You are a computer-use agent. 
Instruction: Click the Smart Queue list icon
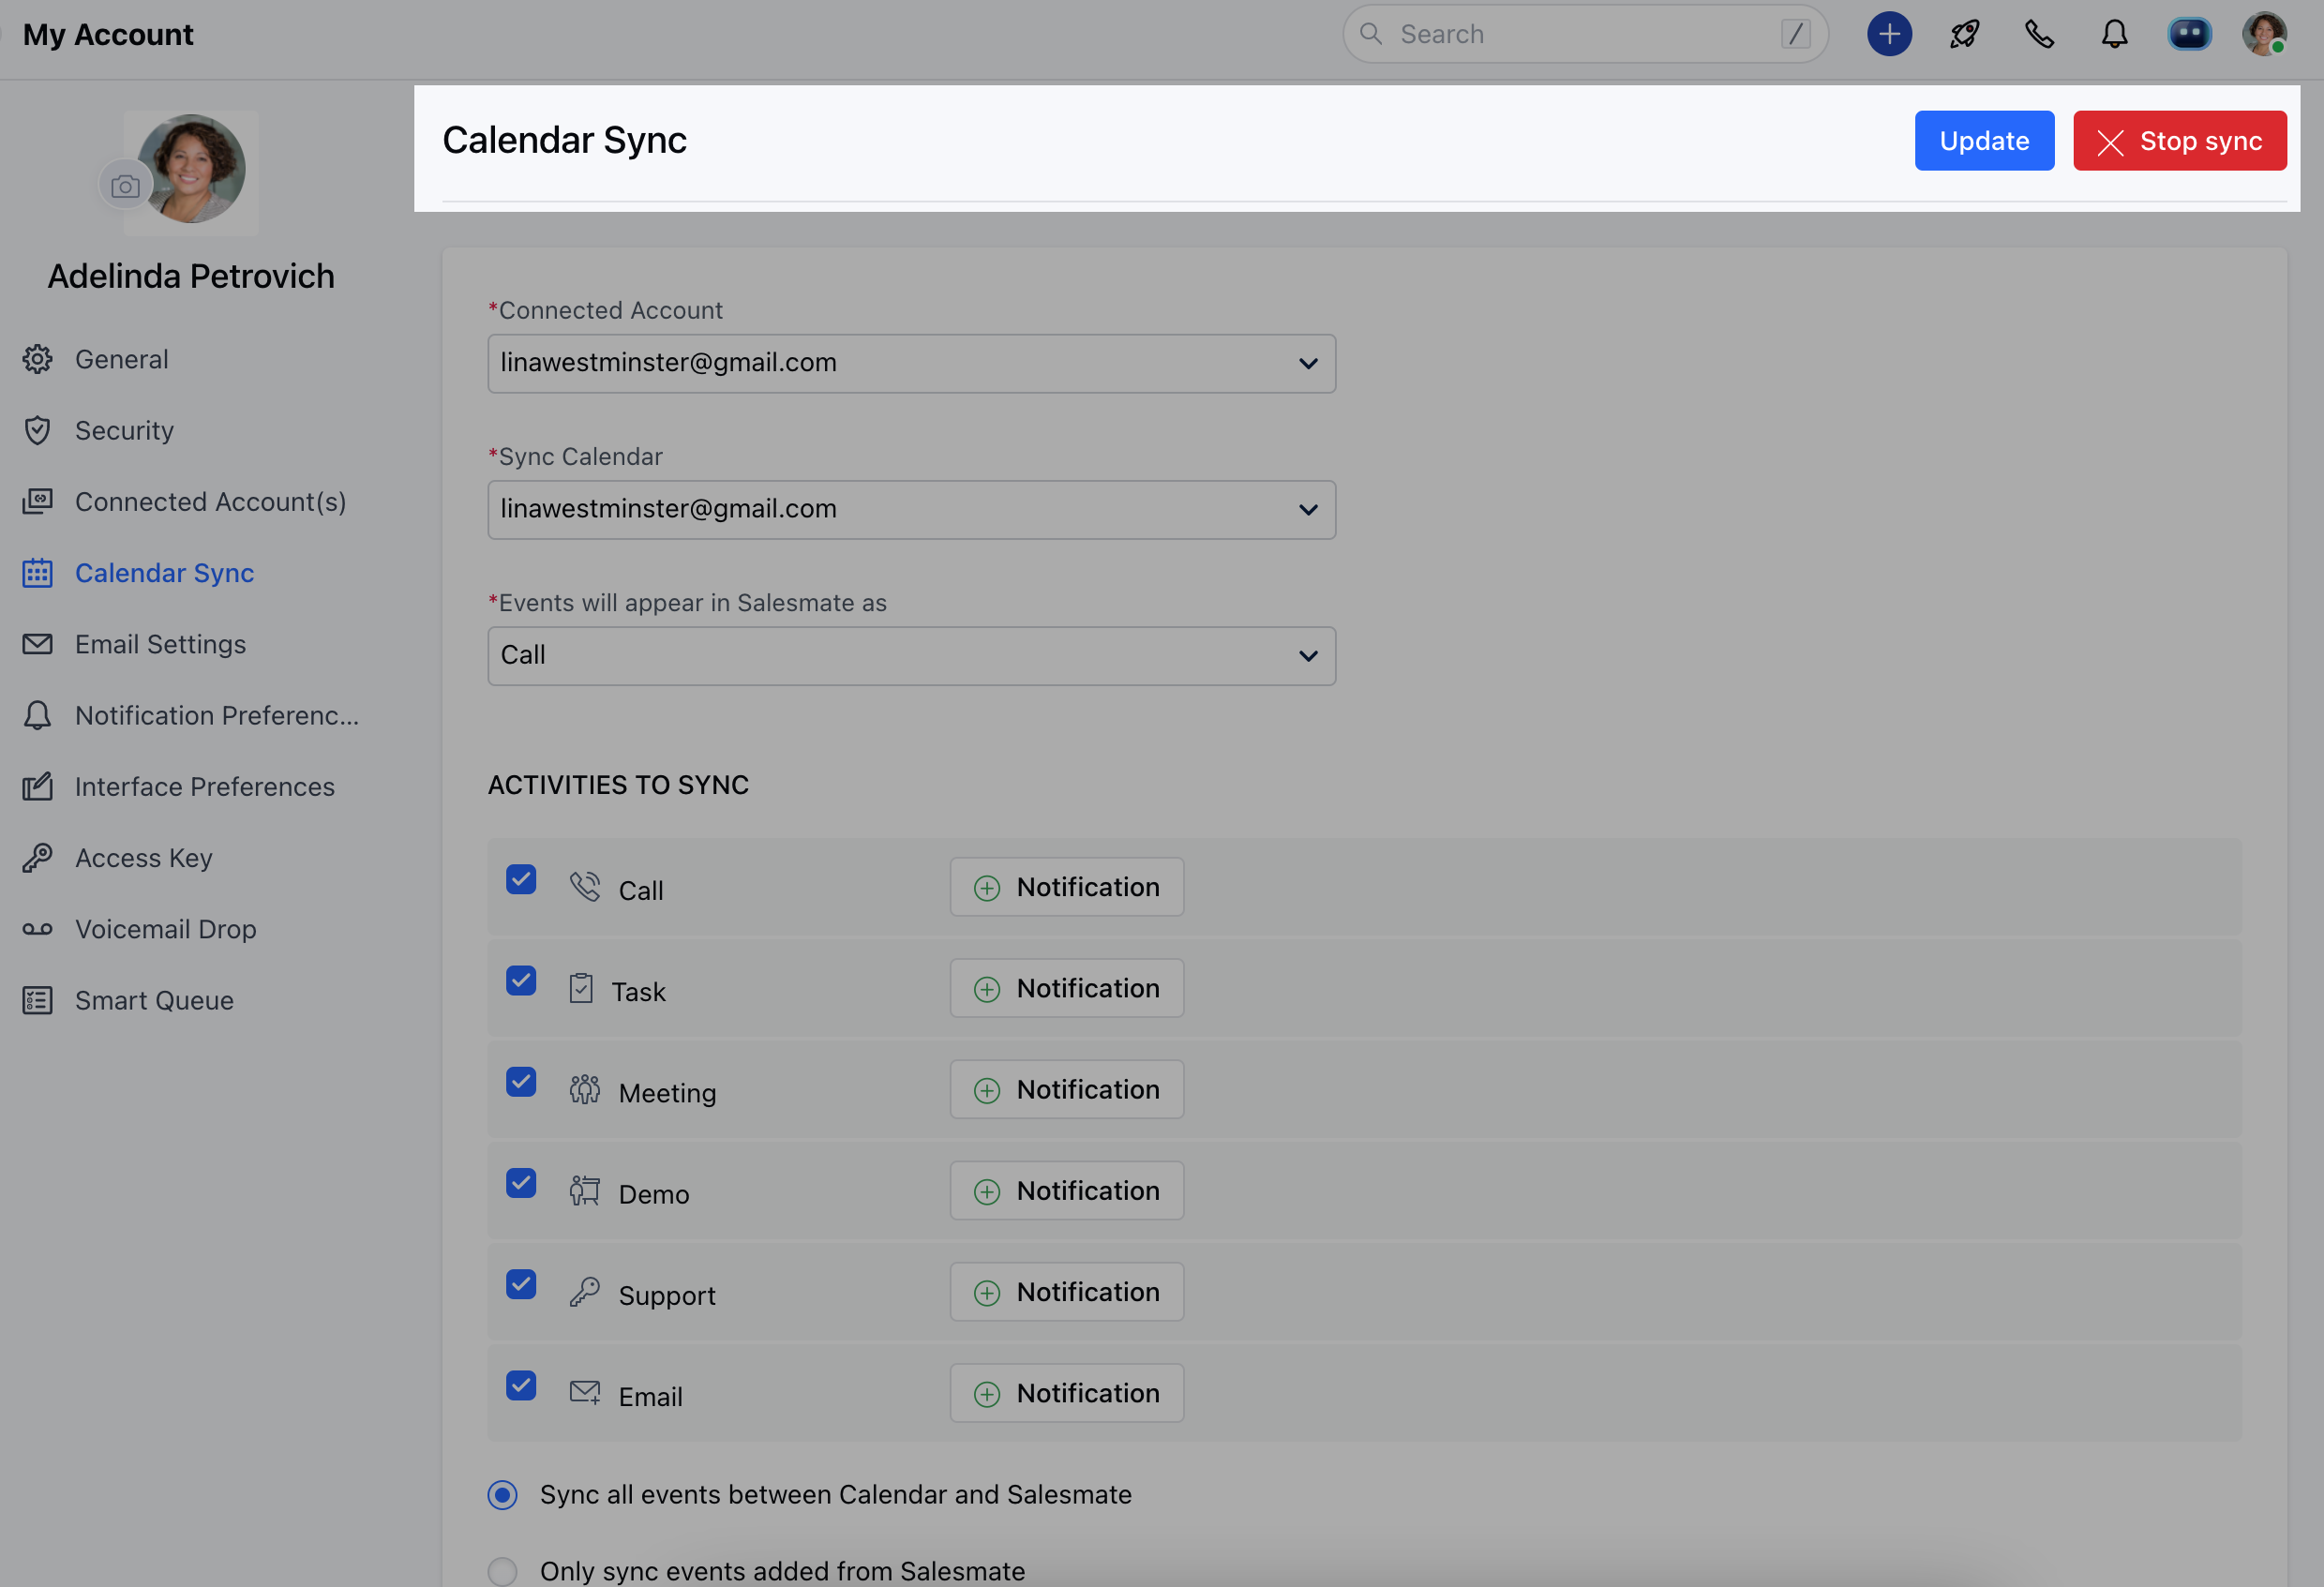pyautogui.click(x=38, y=1000)
